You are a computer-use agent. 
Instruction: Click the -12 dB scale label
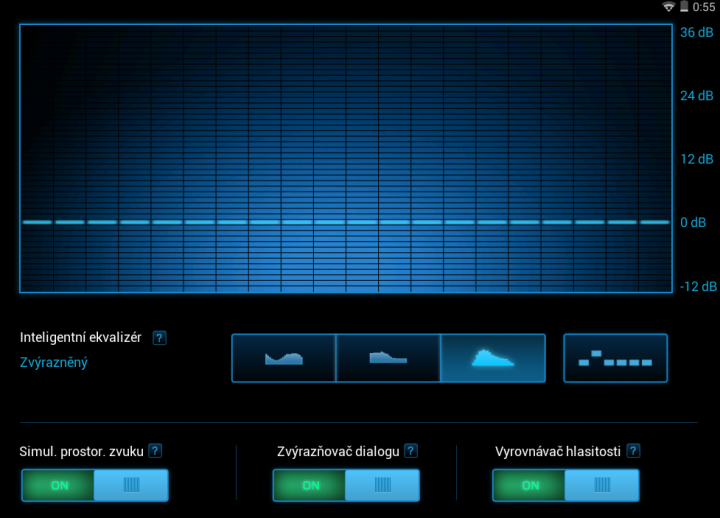click(x=696, y=286)
